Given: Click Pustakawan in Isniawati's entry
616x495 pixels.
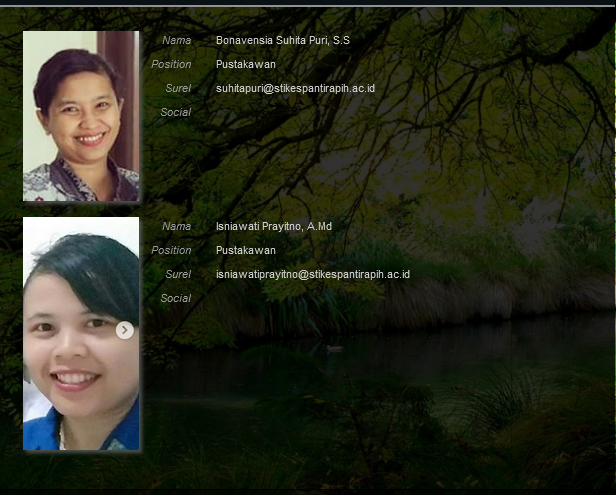Looking at the screenshot, I should tap(245, 251).
